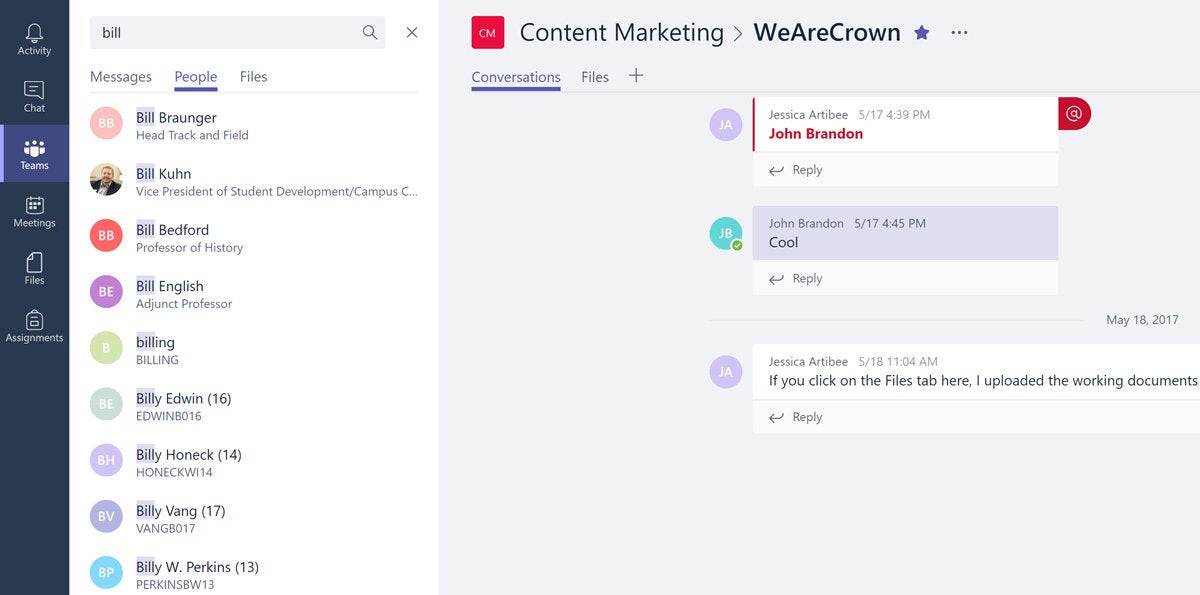
Task: Click Billy Vang's BV avatar
Action: click(106, 516)
